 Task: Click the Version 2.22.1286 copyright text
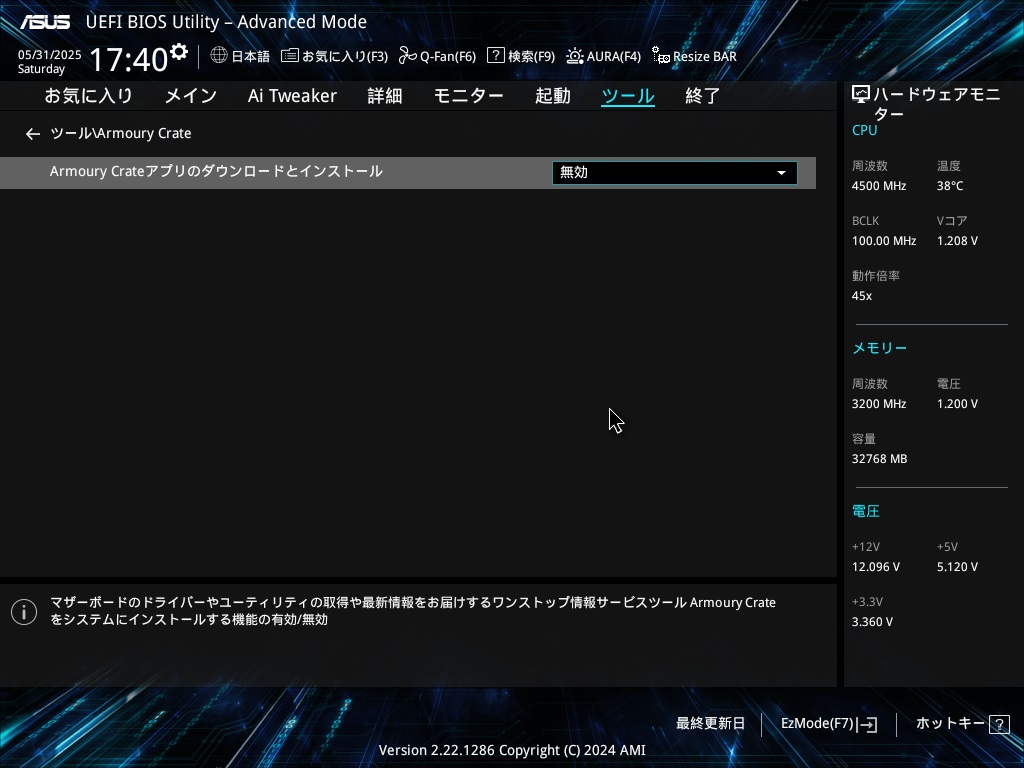pos(512,750)
